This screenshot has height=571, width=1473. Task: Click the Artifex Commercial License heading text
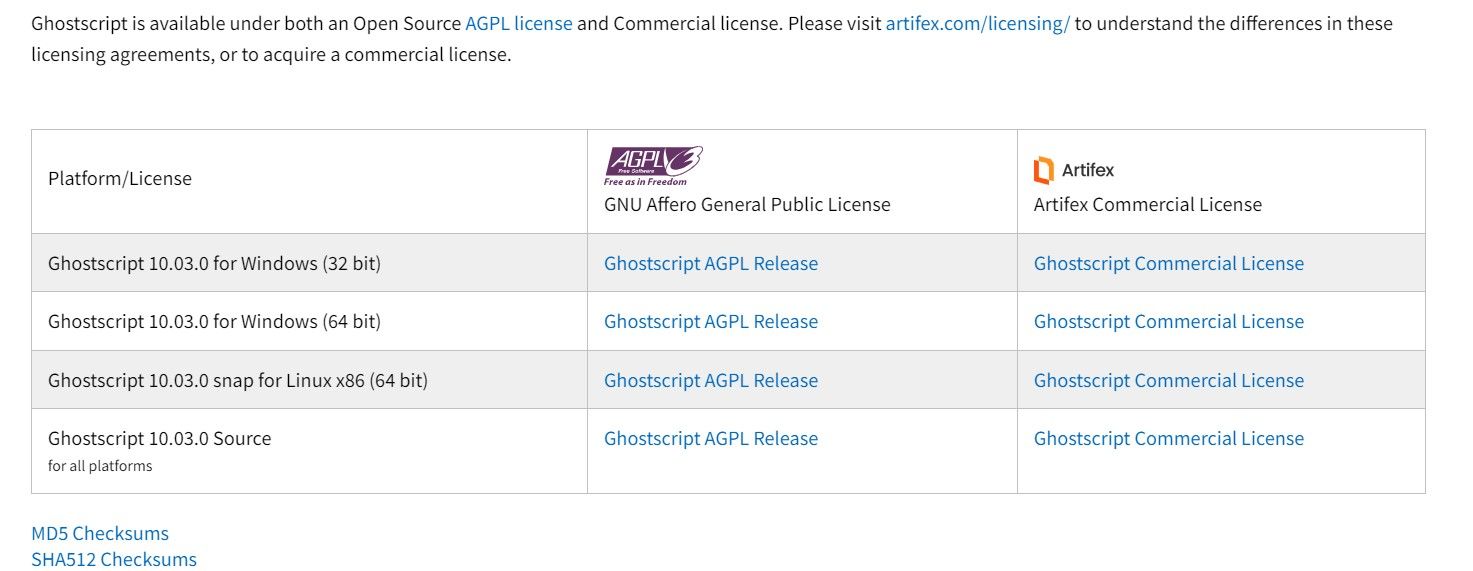click(x=1147, y=205)
